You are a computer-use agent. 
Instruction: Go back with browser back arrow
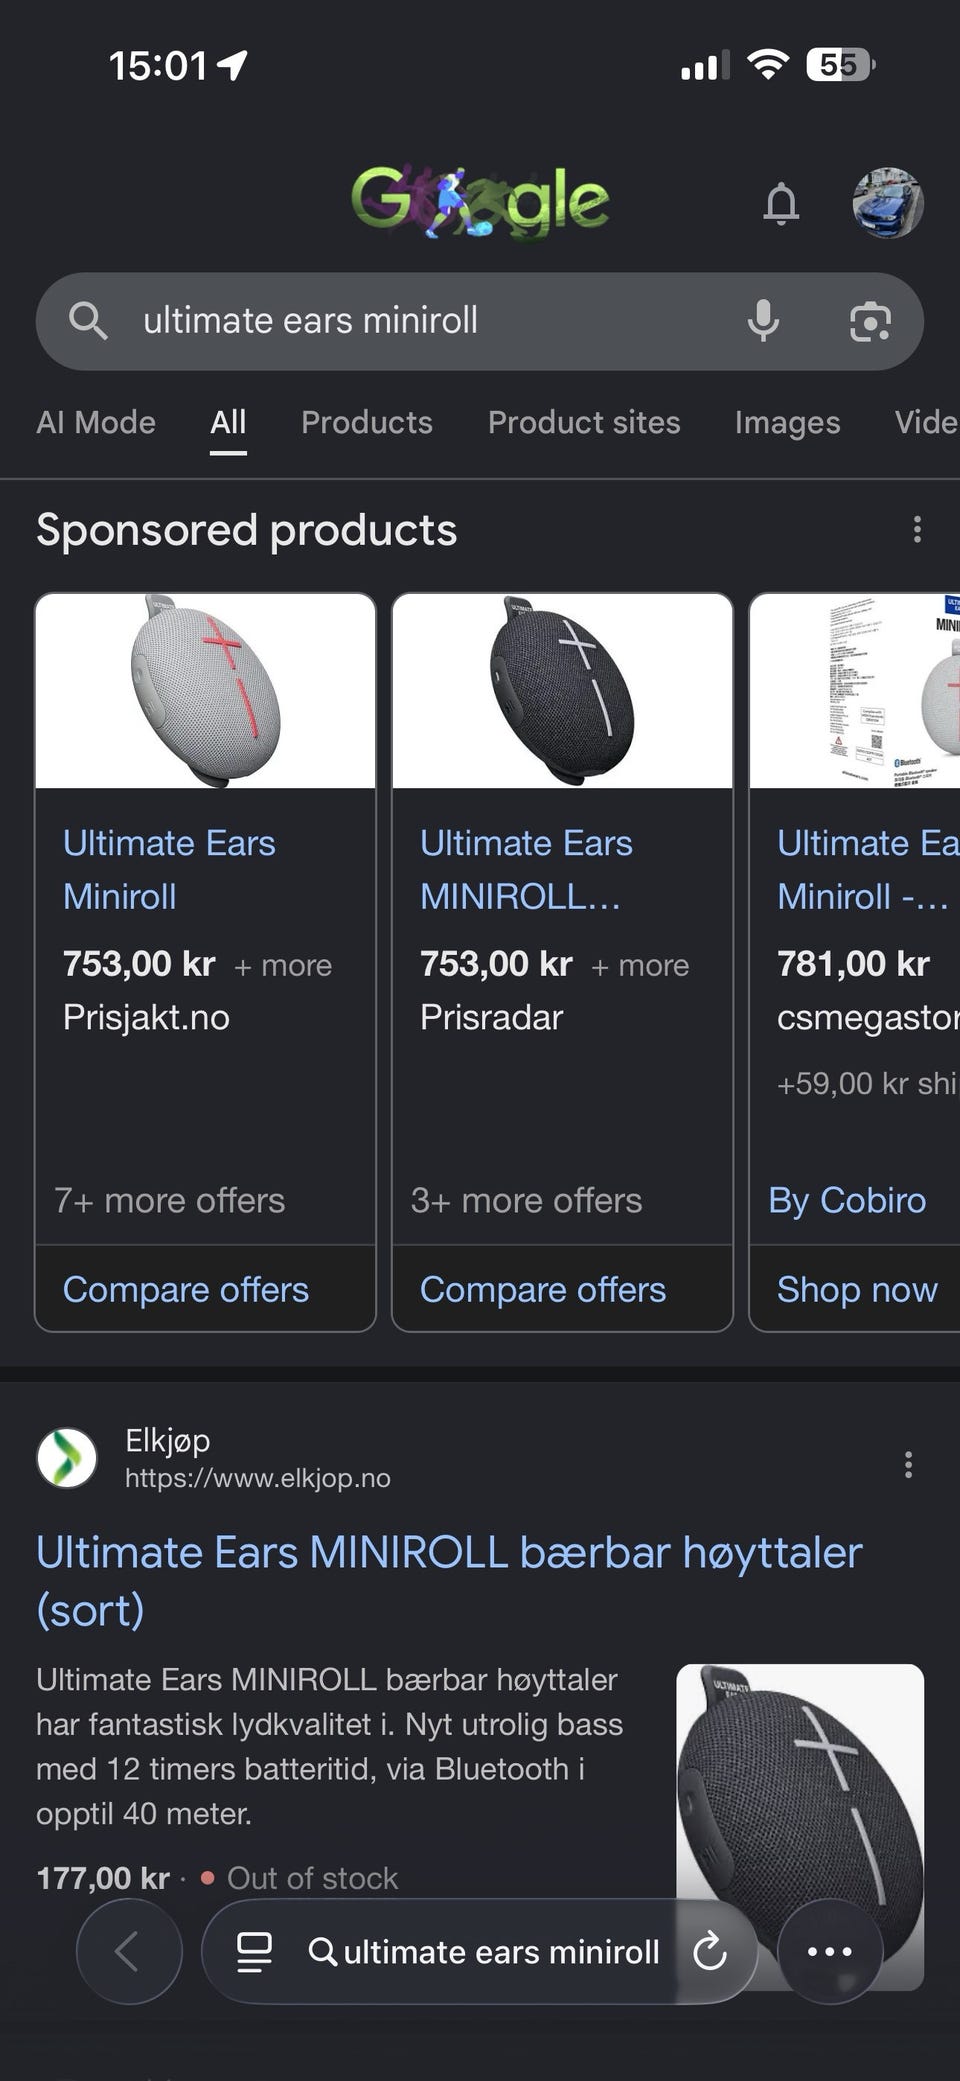pos(129,1951)
